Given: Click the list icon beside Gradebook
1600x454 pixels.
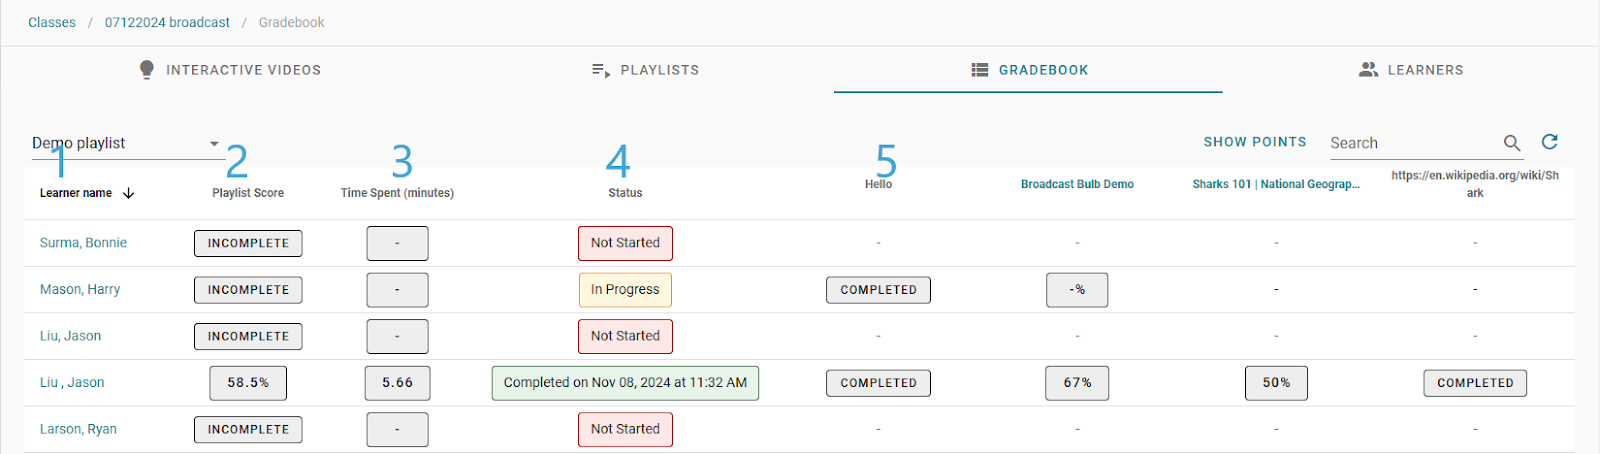Looking at the screenshot, I should pyautogui.click(x=980, y=70).
